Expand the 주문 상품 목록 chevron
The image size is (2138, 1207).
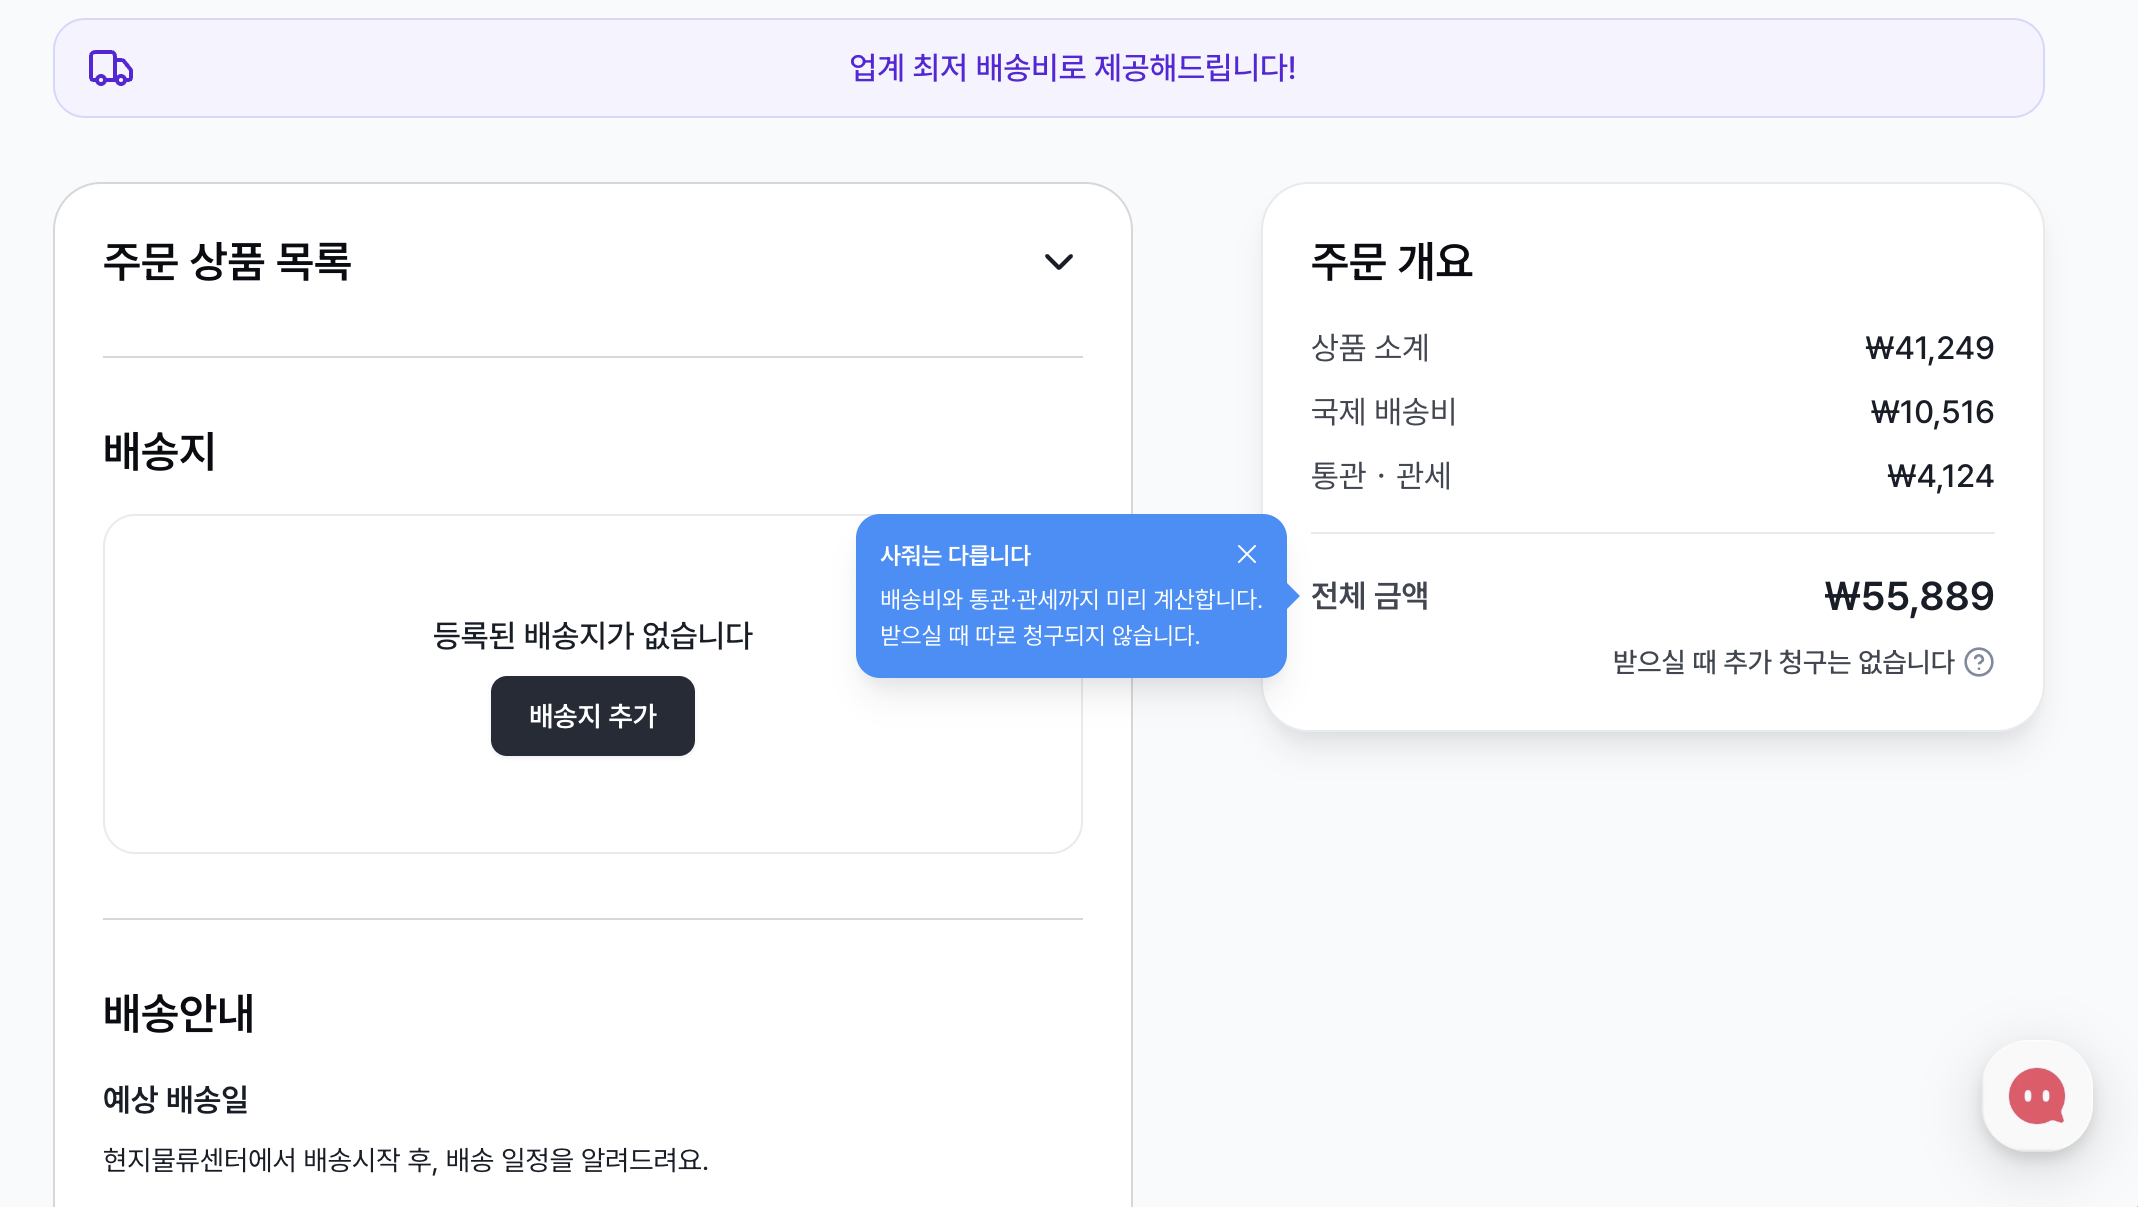click(x=1058, y=262)
